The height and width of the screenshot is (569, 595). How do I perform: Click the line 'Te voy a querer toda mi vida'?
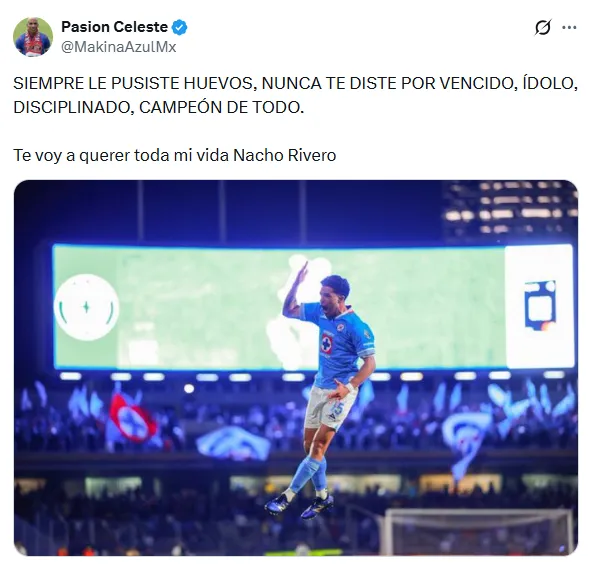pyautogui.click(x=121, y=155)
